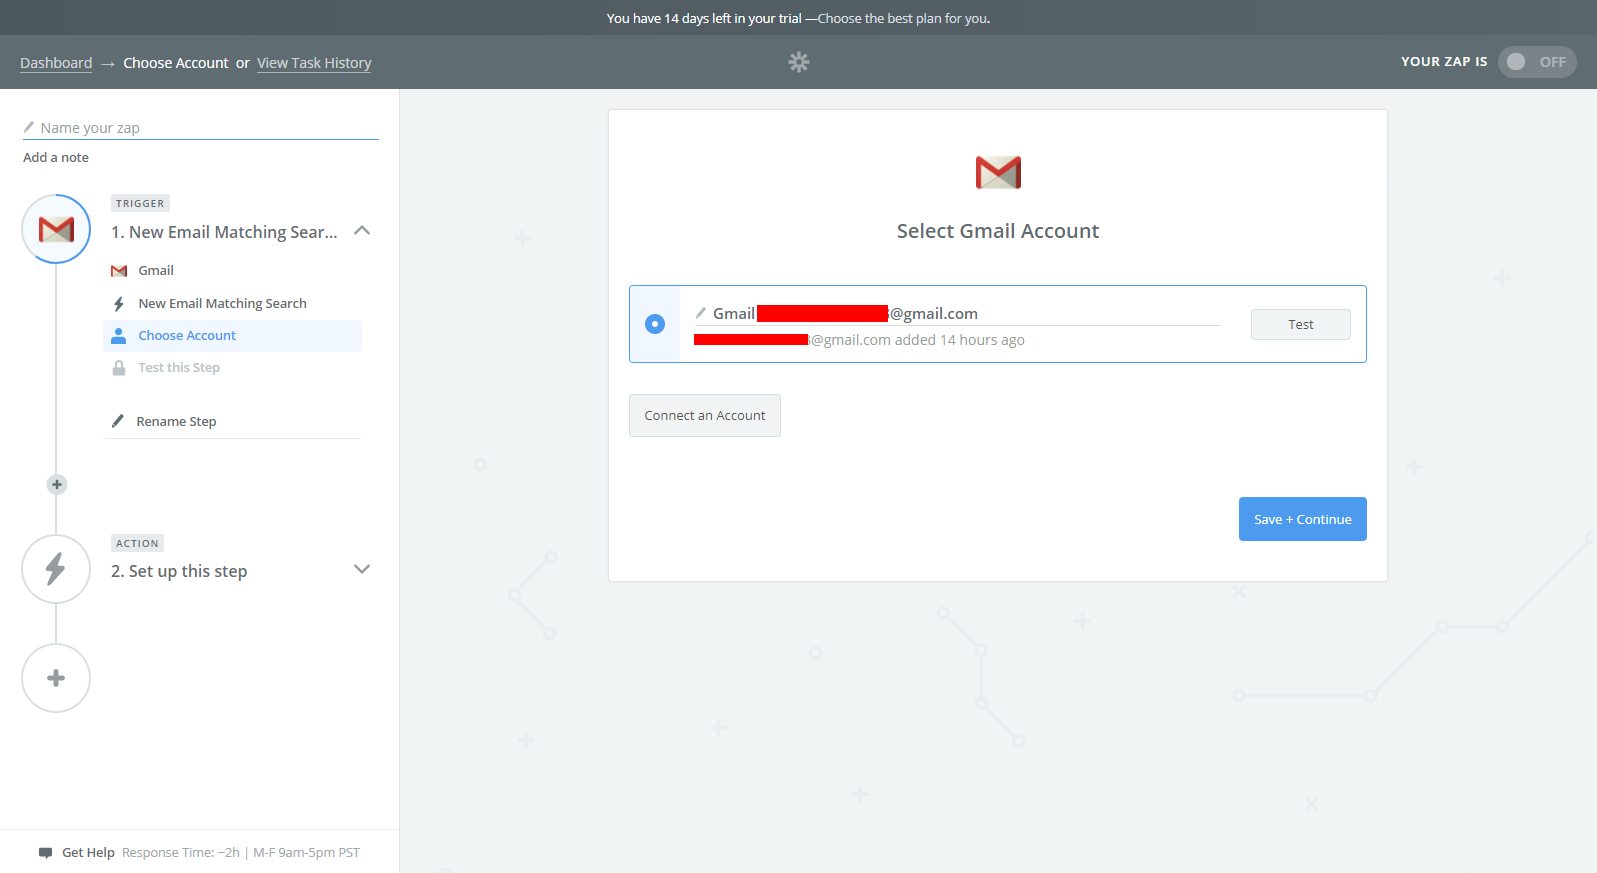Click Add a note link

[x=56, y=157]
